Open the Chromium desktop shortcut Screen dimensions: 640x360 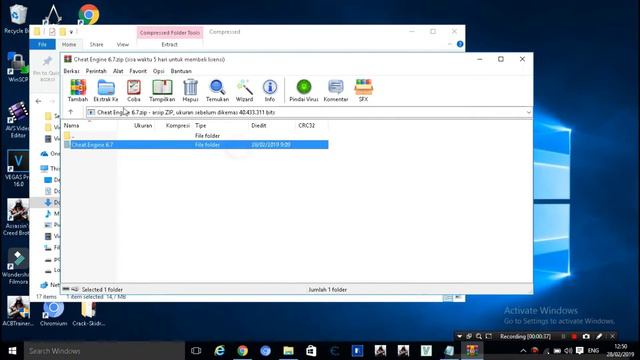click(x=53, y=313)
